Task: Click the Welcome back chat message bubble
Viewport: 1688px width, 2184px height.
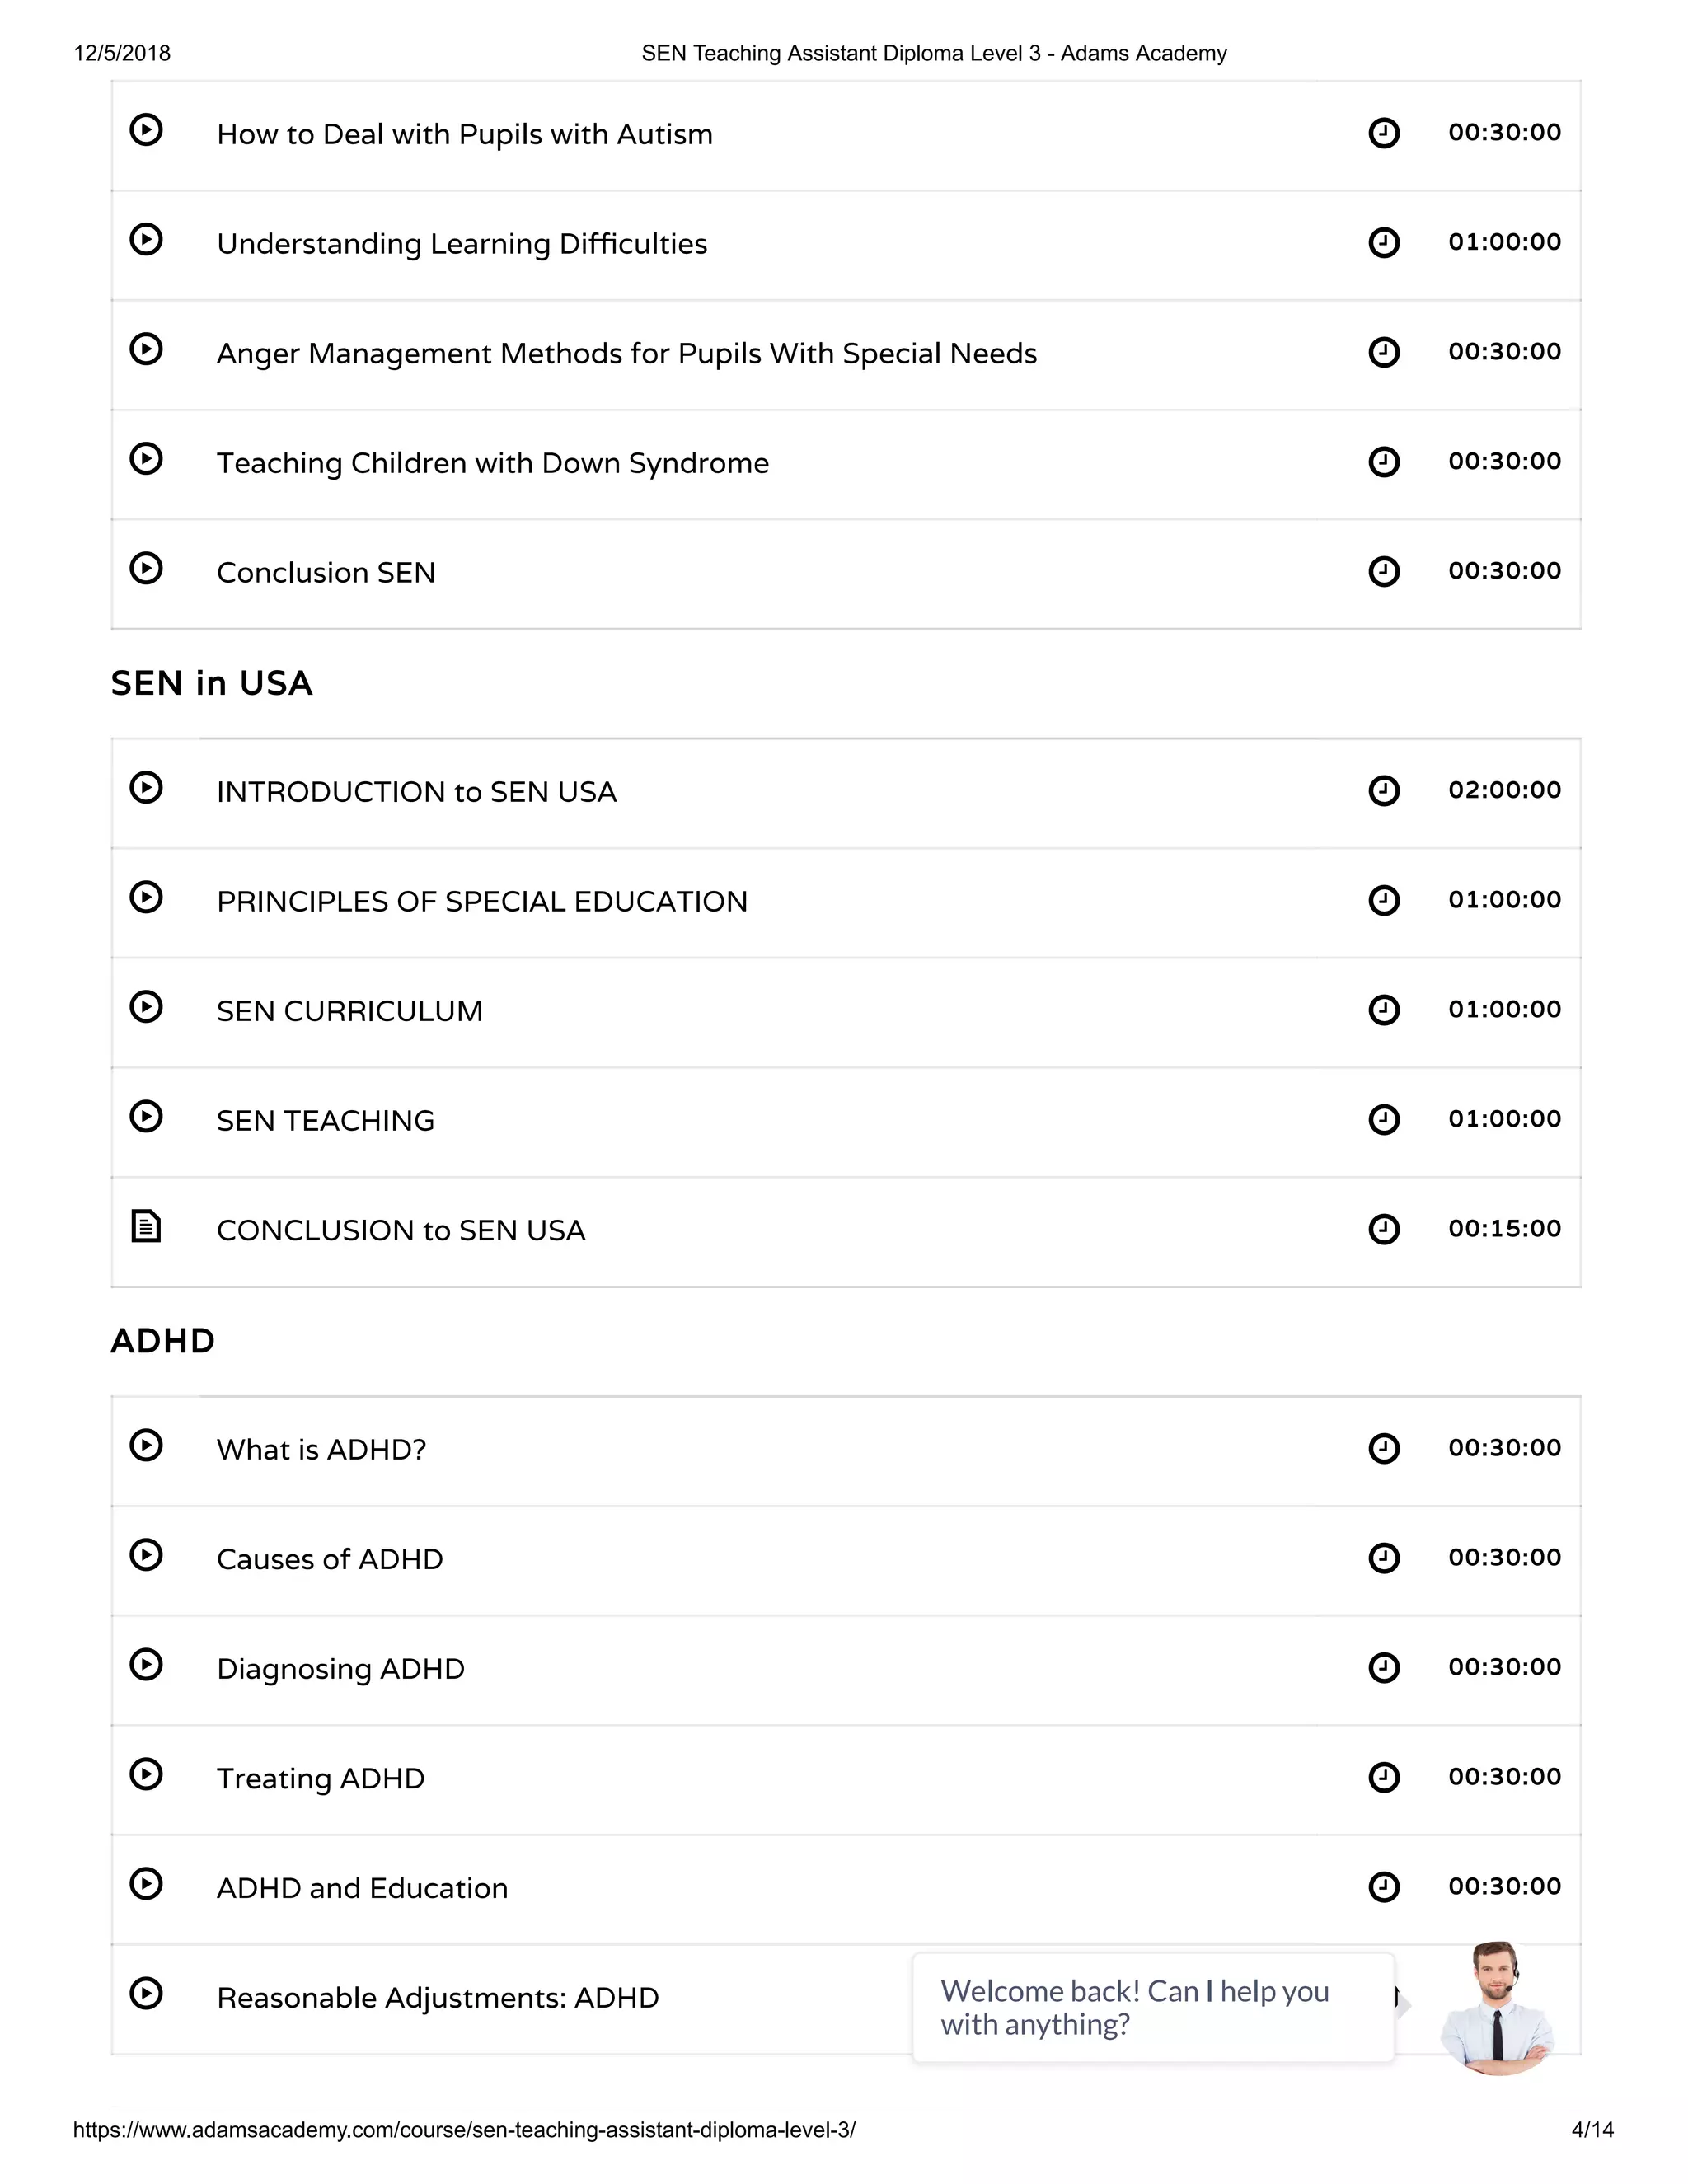Action: pyautogui.click(x=1153, y=2008)
